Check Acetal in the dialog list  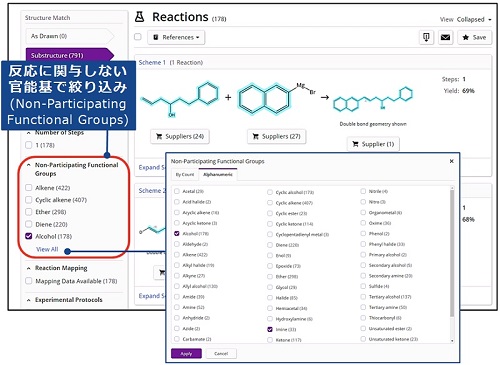click(x=177, y=191)
